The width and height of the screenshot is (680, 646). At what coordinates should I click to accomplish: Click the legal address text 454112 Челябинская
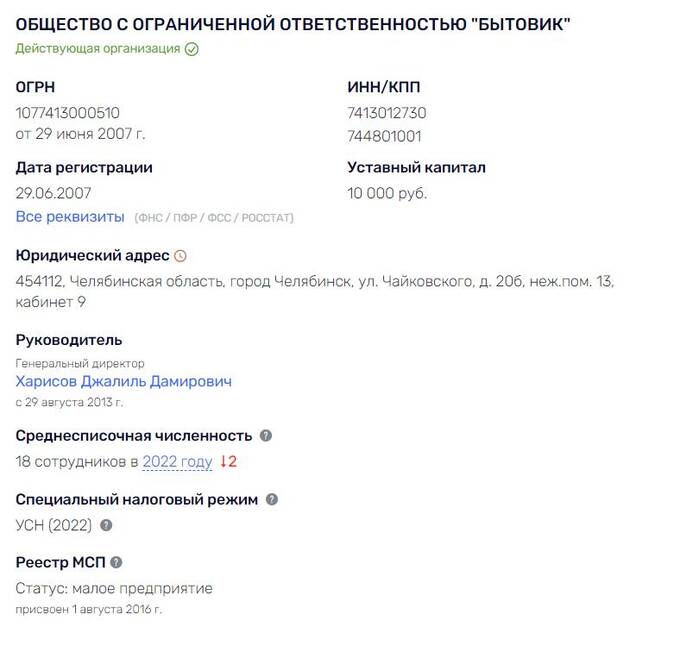click(x=315, y=291)
